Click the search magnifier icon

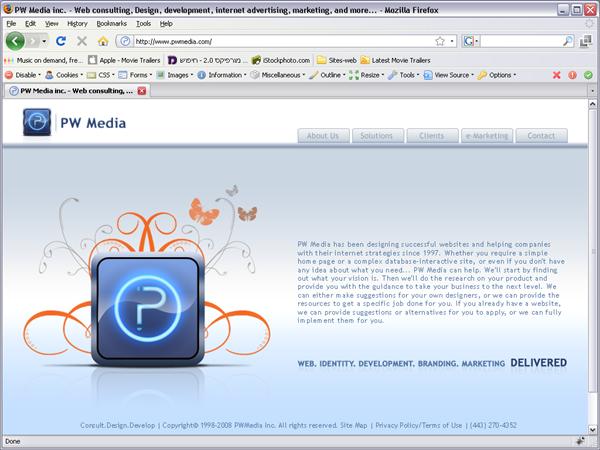pos(568,41)
